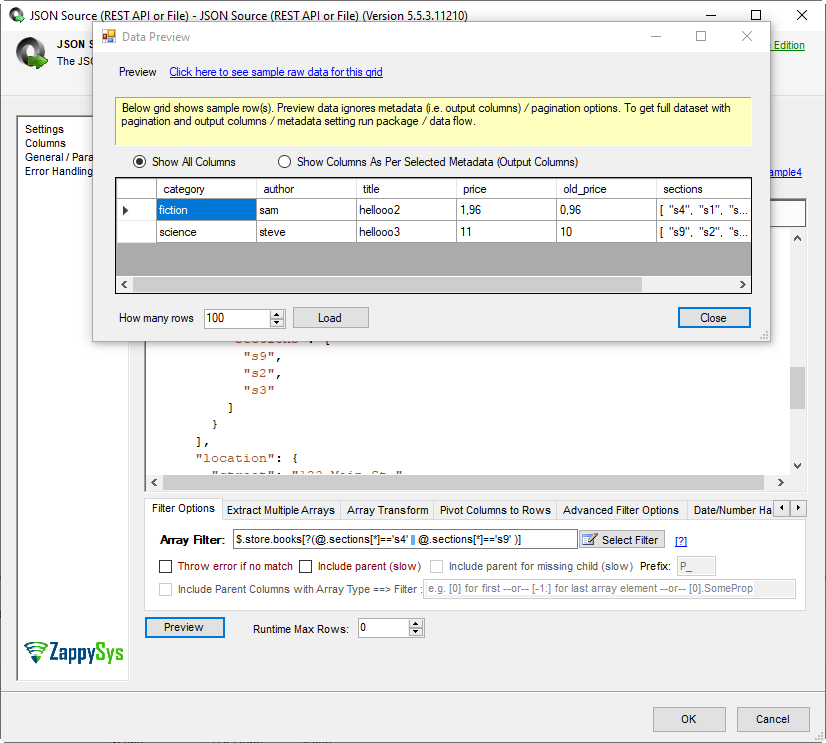Maximize the Data Preview window
This screenshot has height=743, width=826.
701,36
